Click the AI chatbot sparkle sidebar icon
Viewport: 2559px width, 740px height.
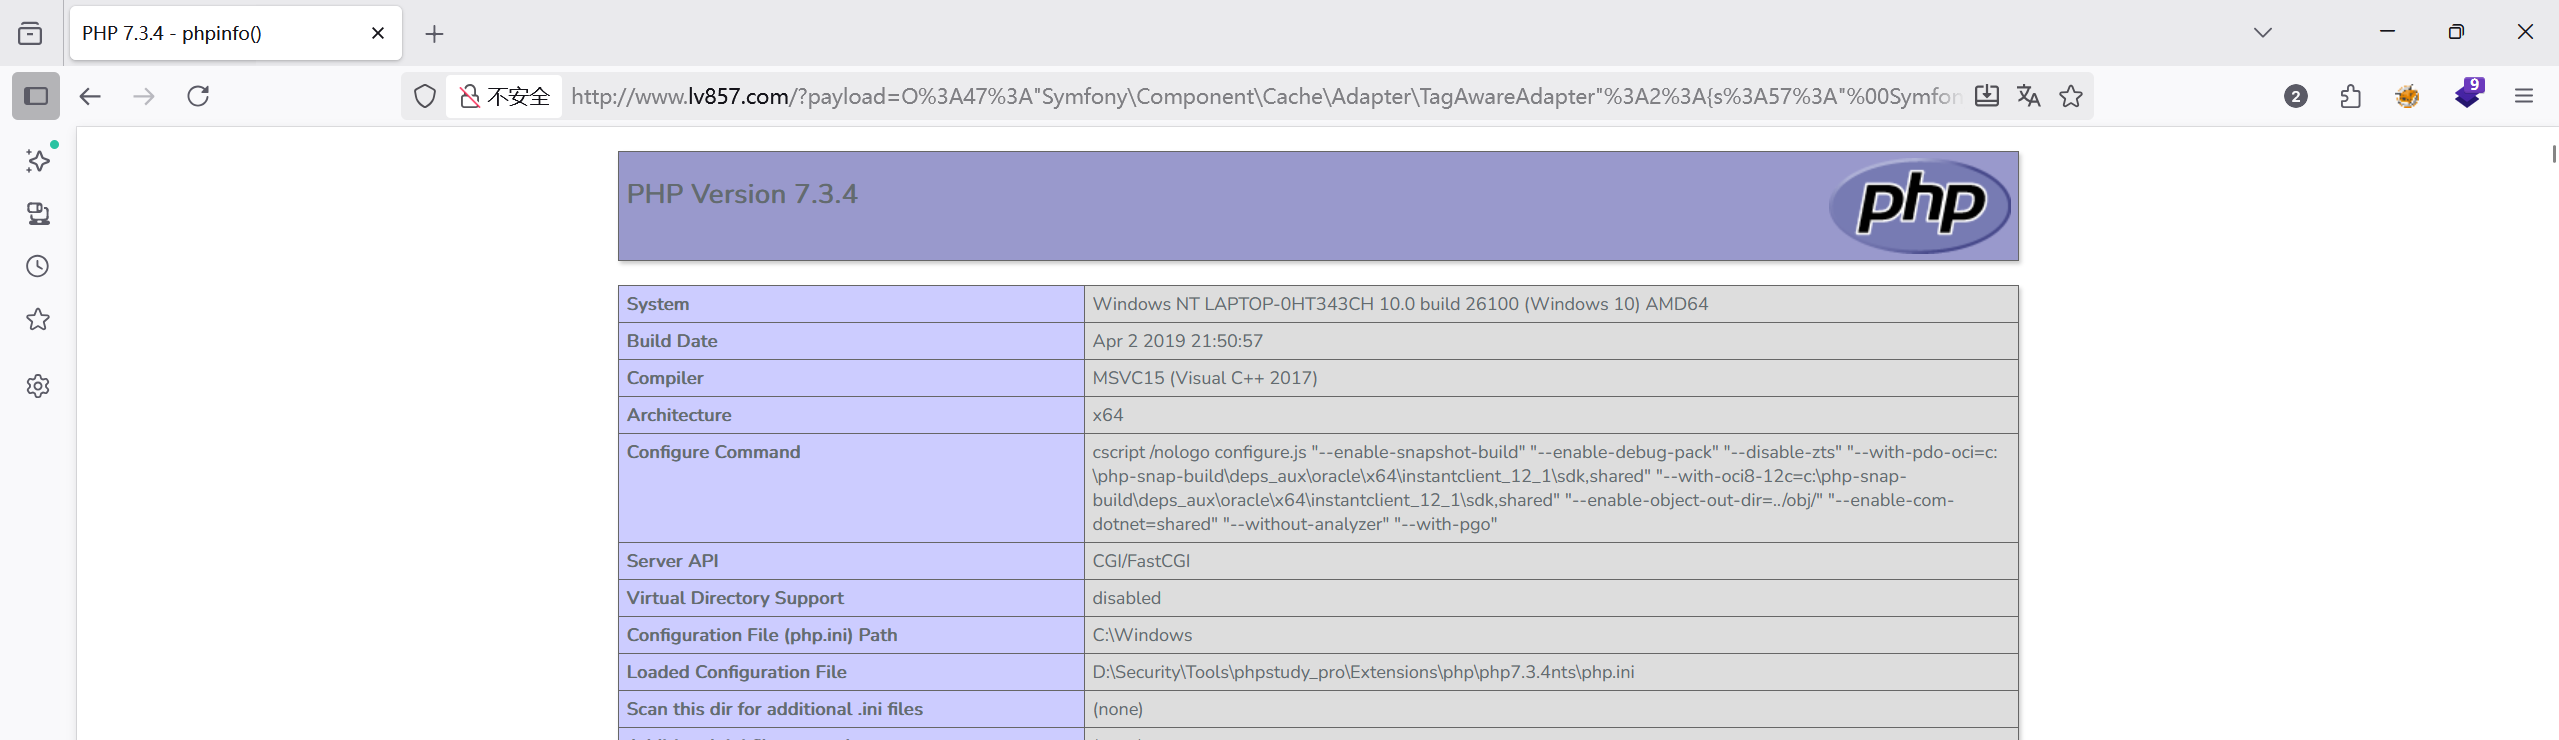click(x=38, y=161)
